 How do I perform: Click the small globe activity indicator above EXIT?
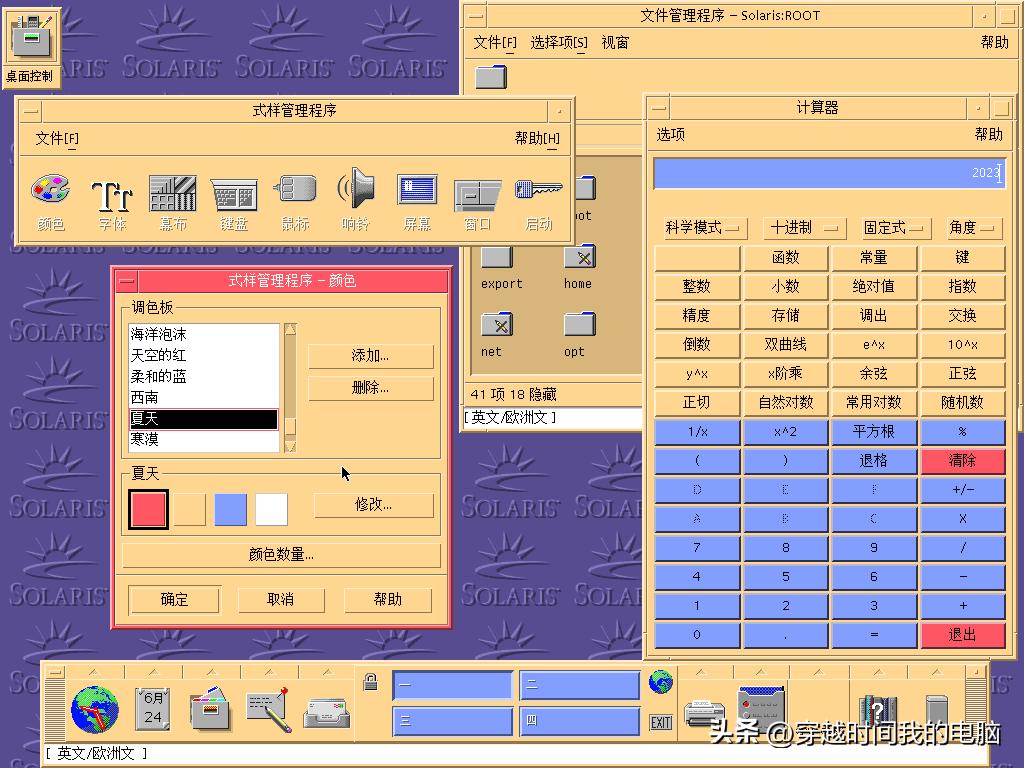click(661, 682)
